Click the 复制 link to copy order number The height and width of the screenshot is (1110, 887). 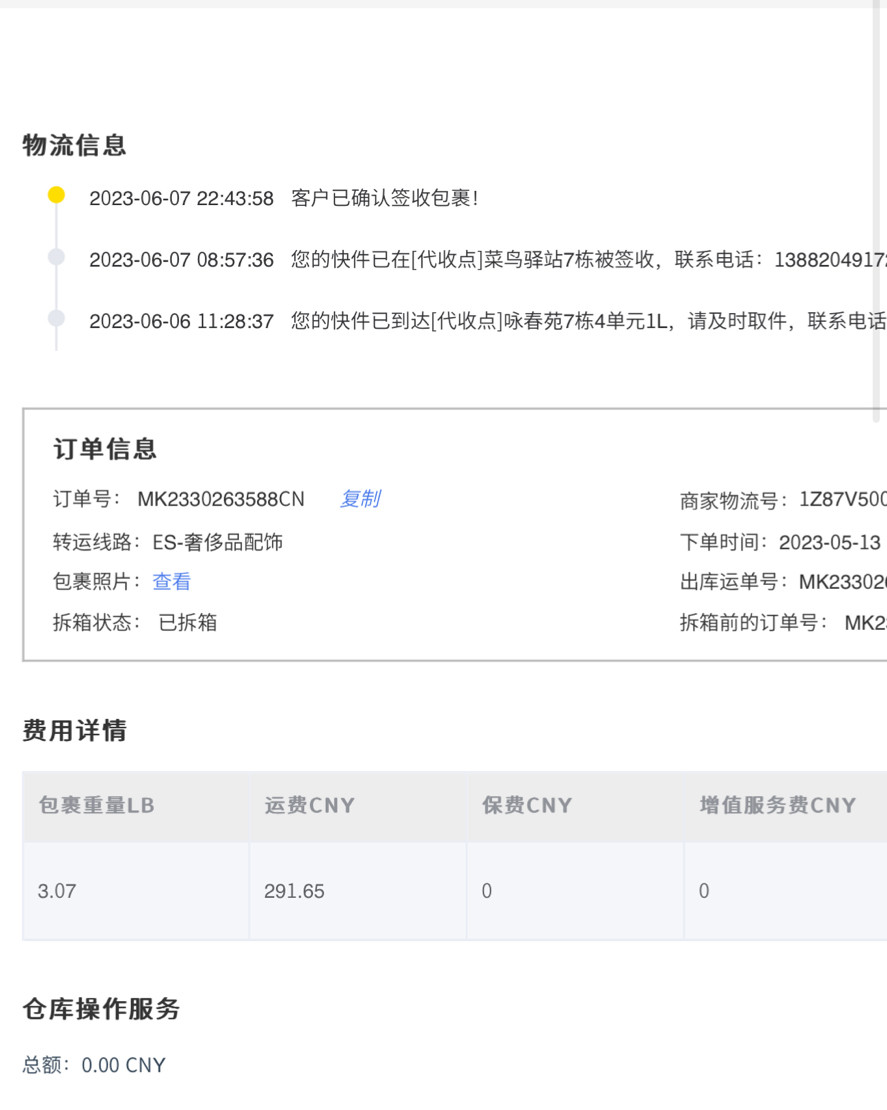click(x=360, y=499)
